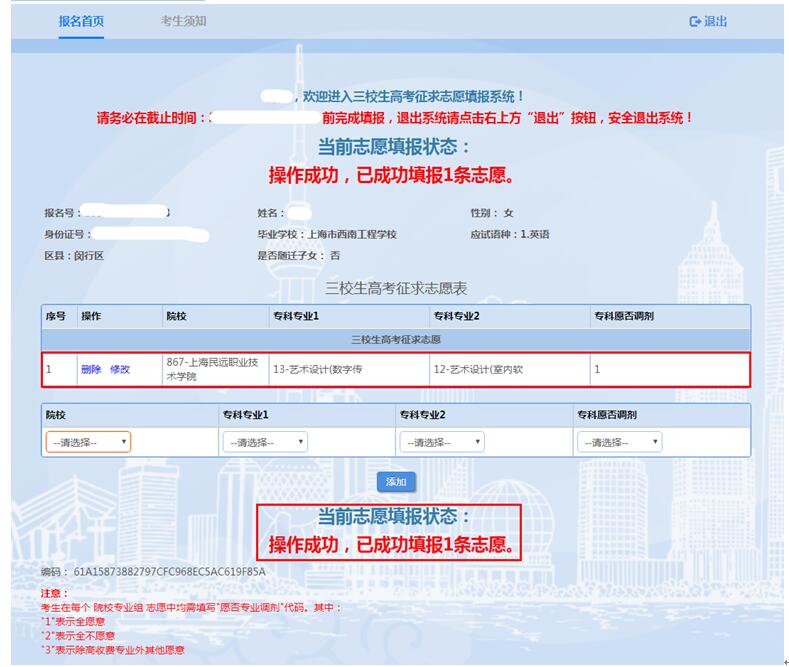
Task: Click the 应试语种：1.英语 text
Action: 510,234
